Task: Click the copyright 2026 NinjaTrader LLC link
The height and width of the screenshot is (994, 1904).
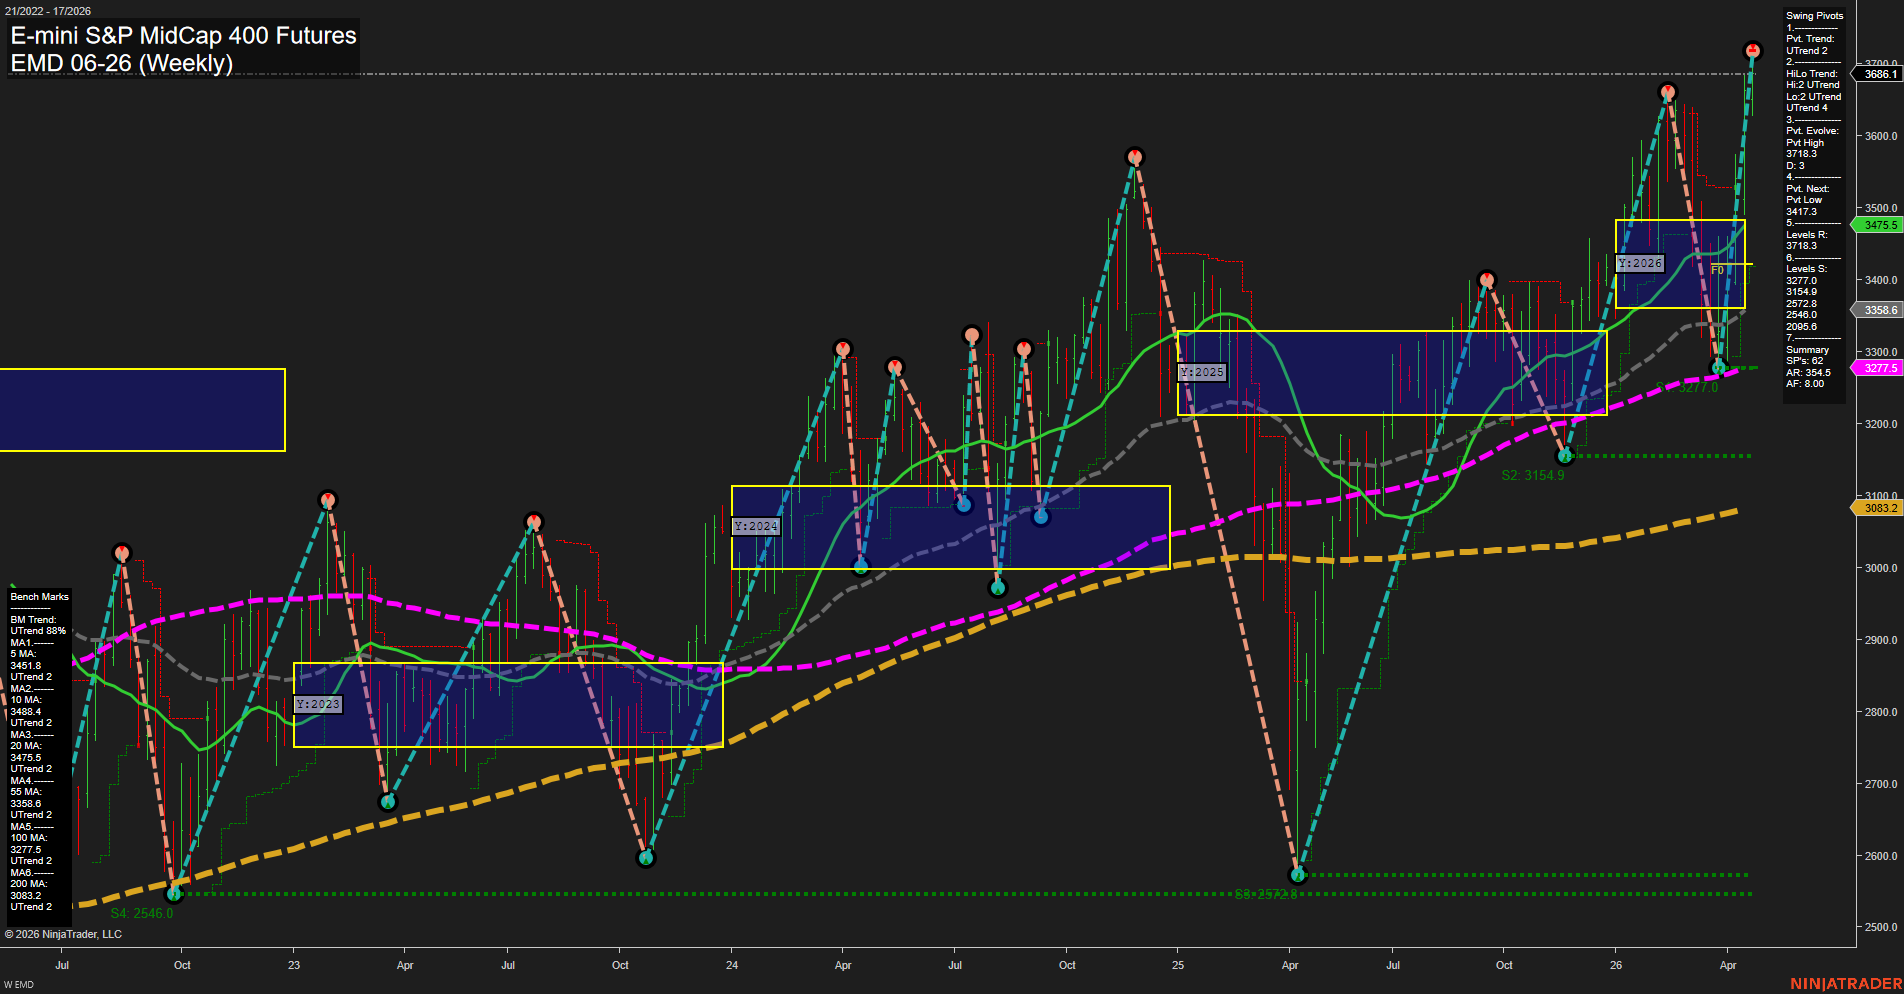Action: pos(62,933)
